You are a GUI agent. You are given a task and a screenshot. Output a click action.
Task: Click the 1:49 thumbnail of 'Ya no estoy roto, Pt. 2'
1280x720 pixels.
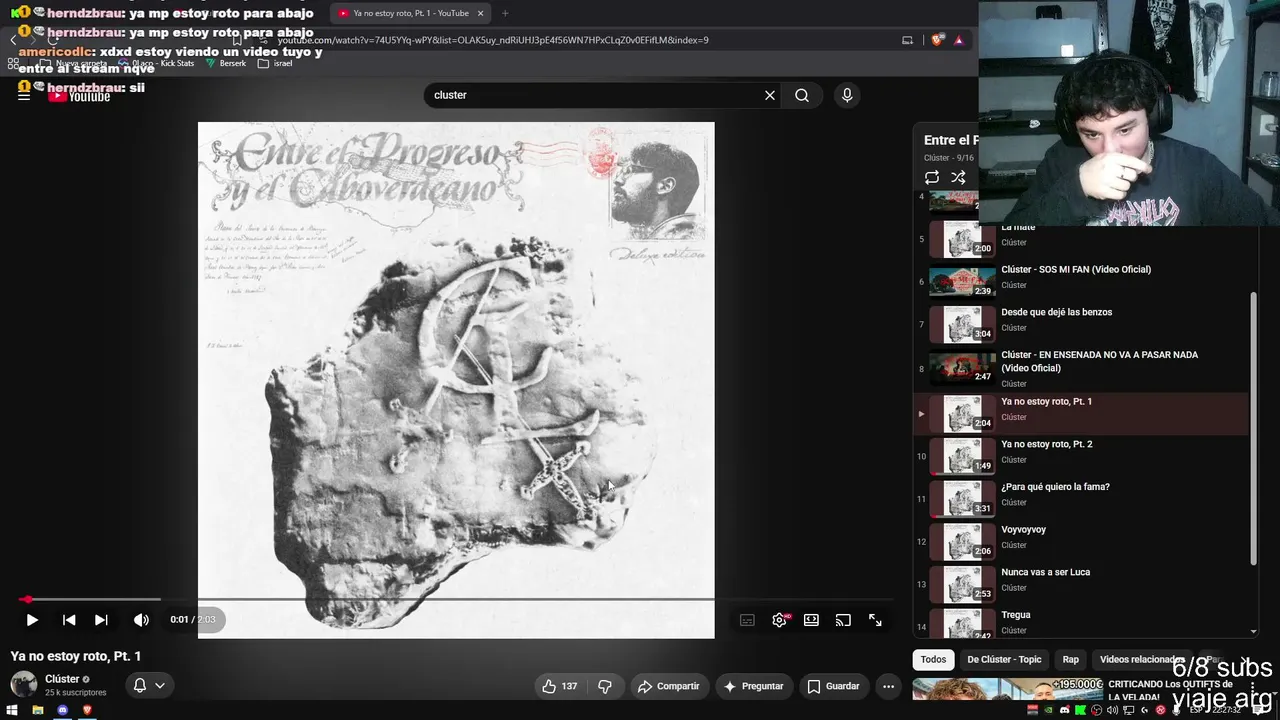(962, 456)
